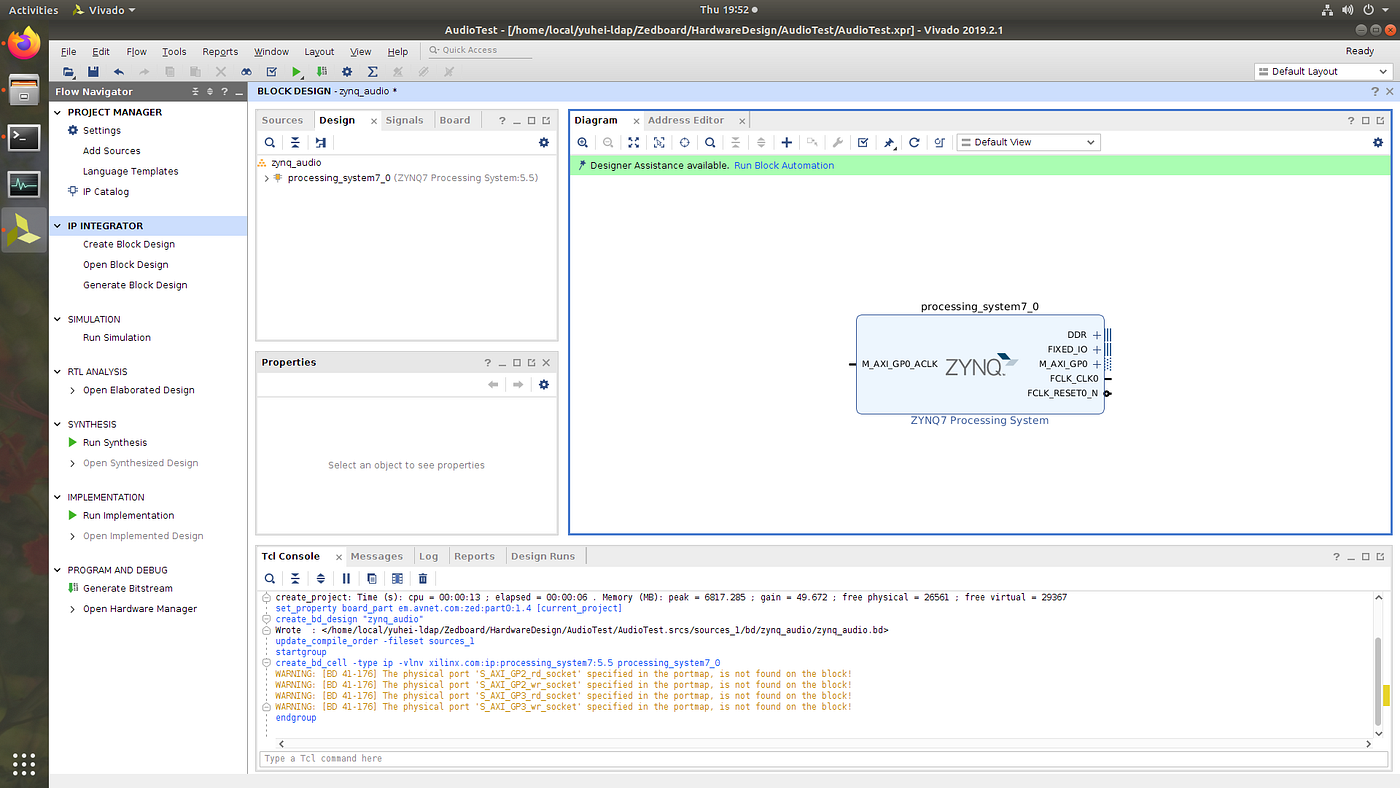Click the Save icon in main toolbar
The image size is (1400, 788).
click(x=93, y=72)
